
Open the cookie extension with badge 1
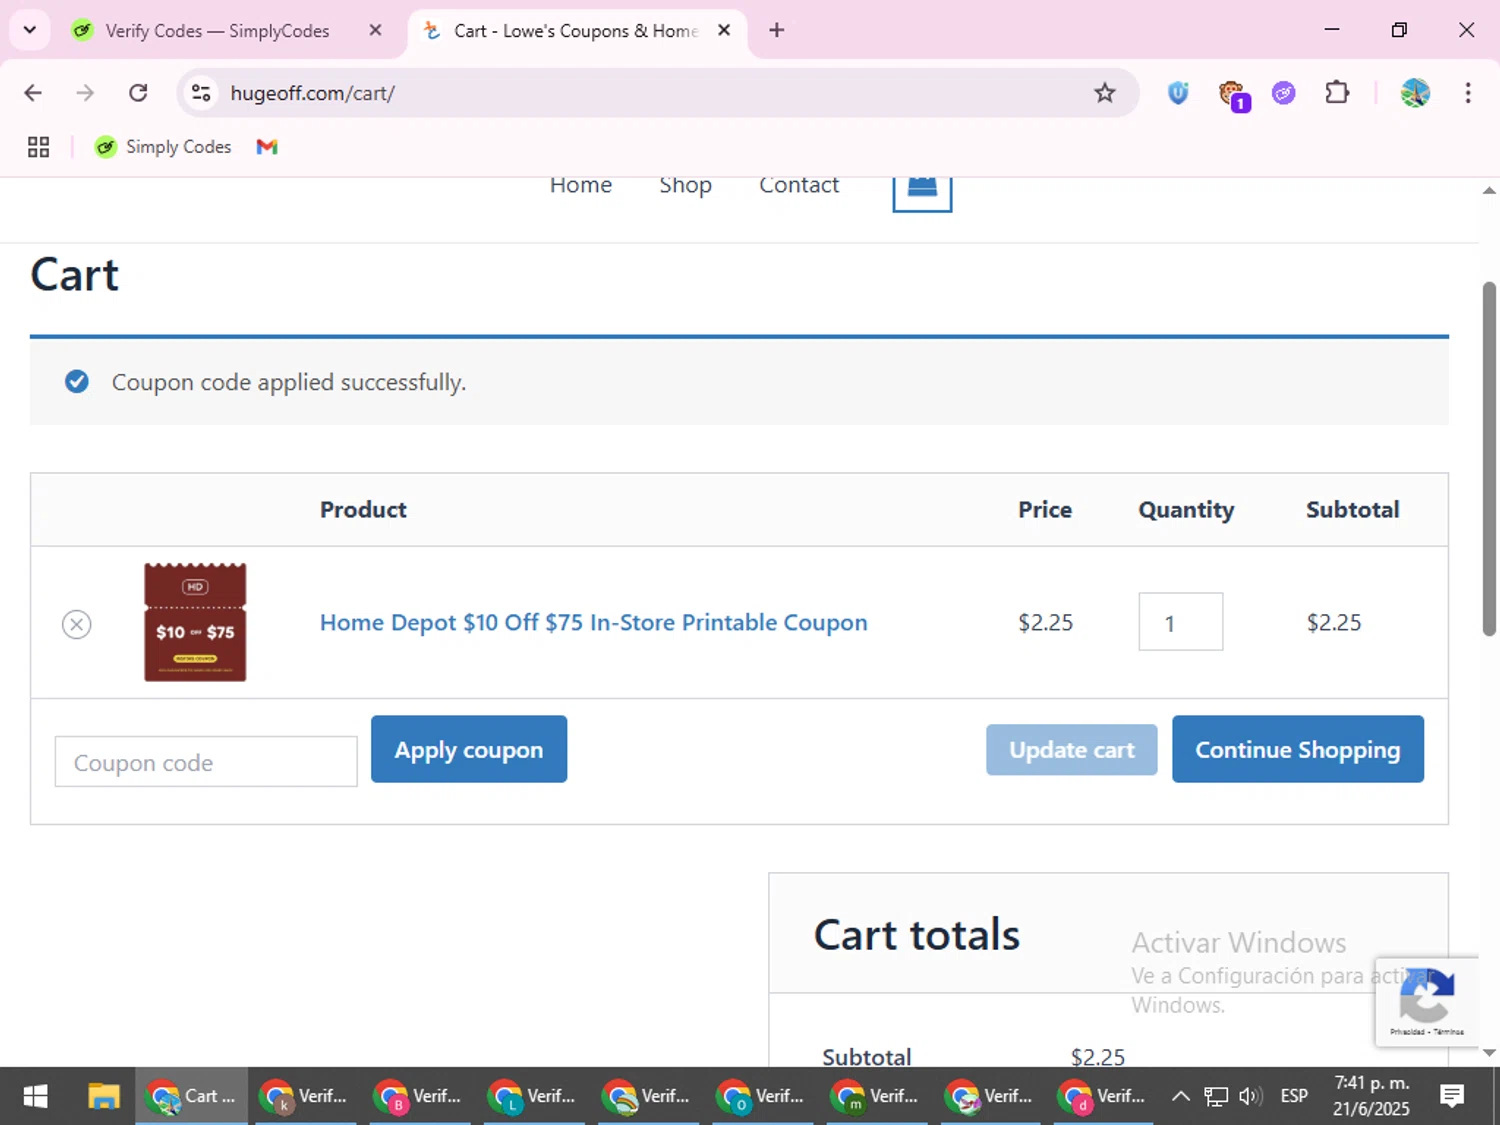(x=1232, y=95)
